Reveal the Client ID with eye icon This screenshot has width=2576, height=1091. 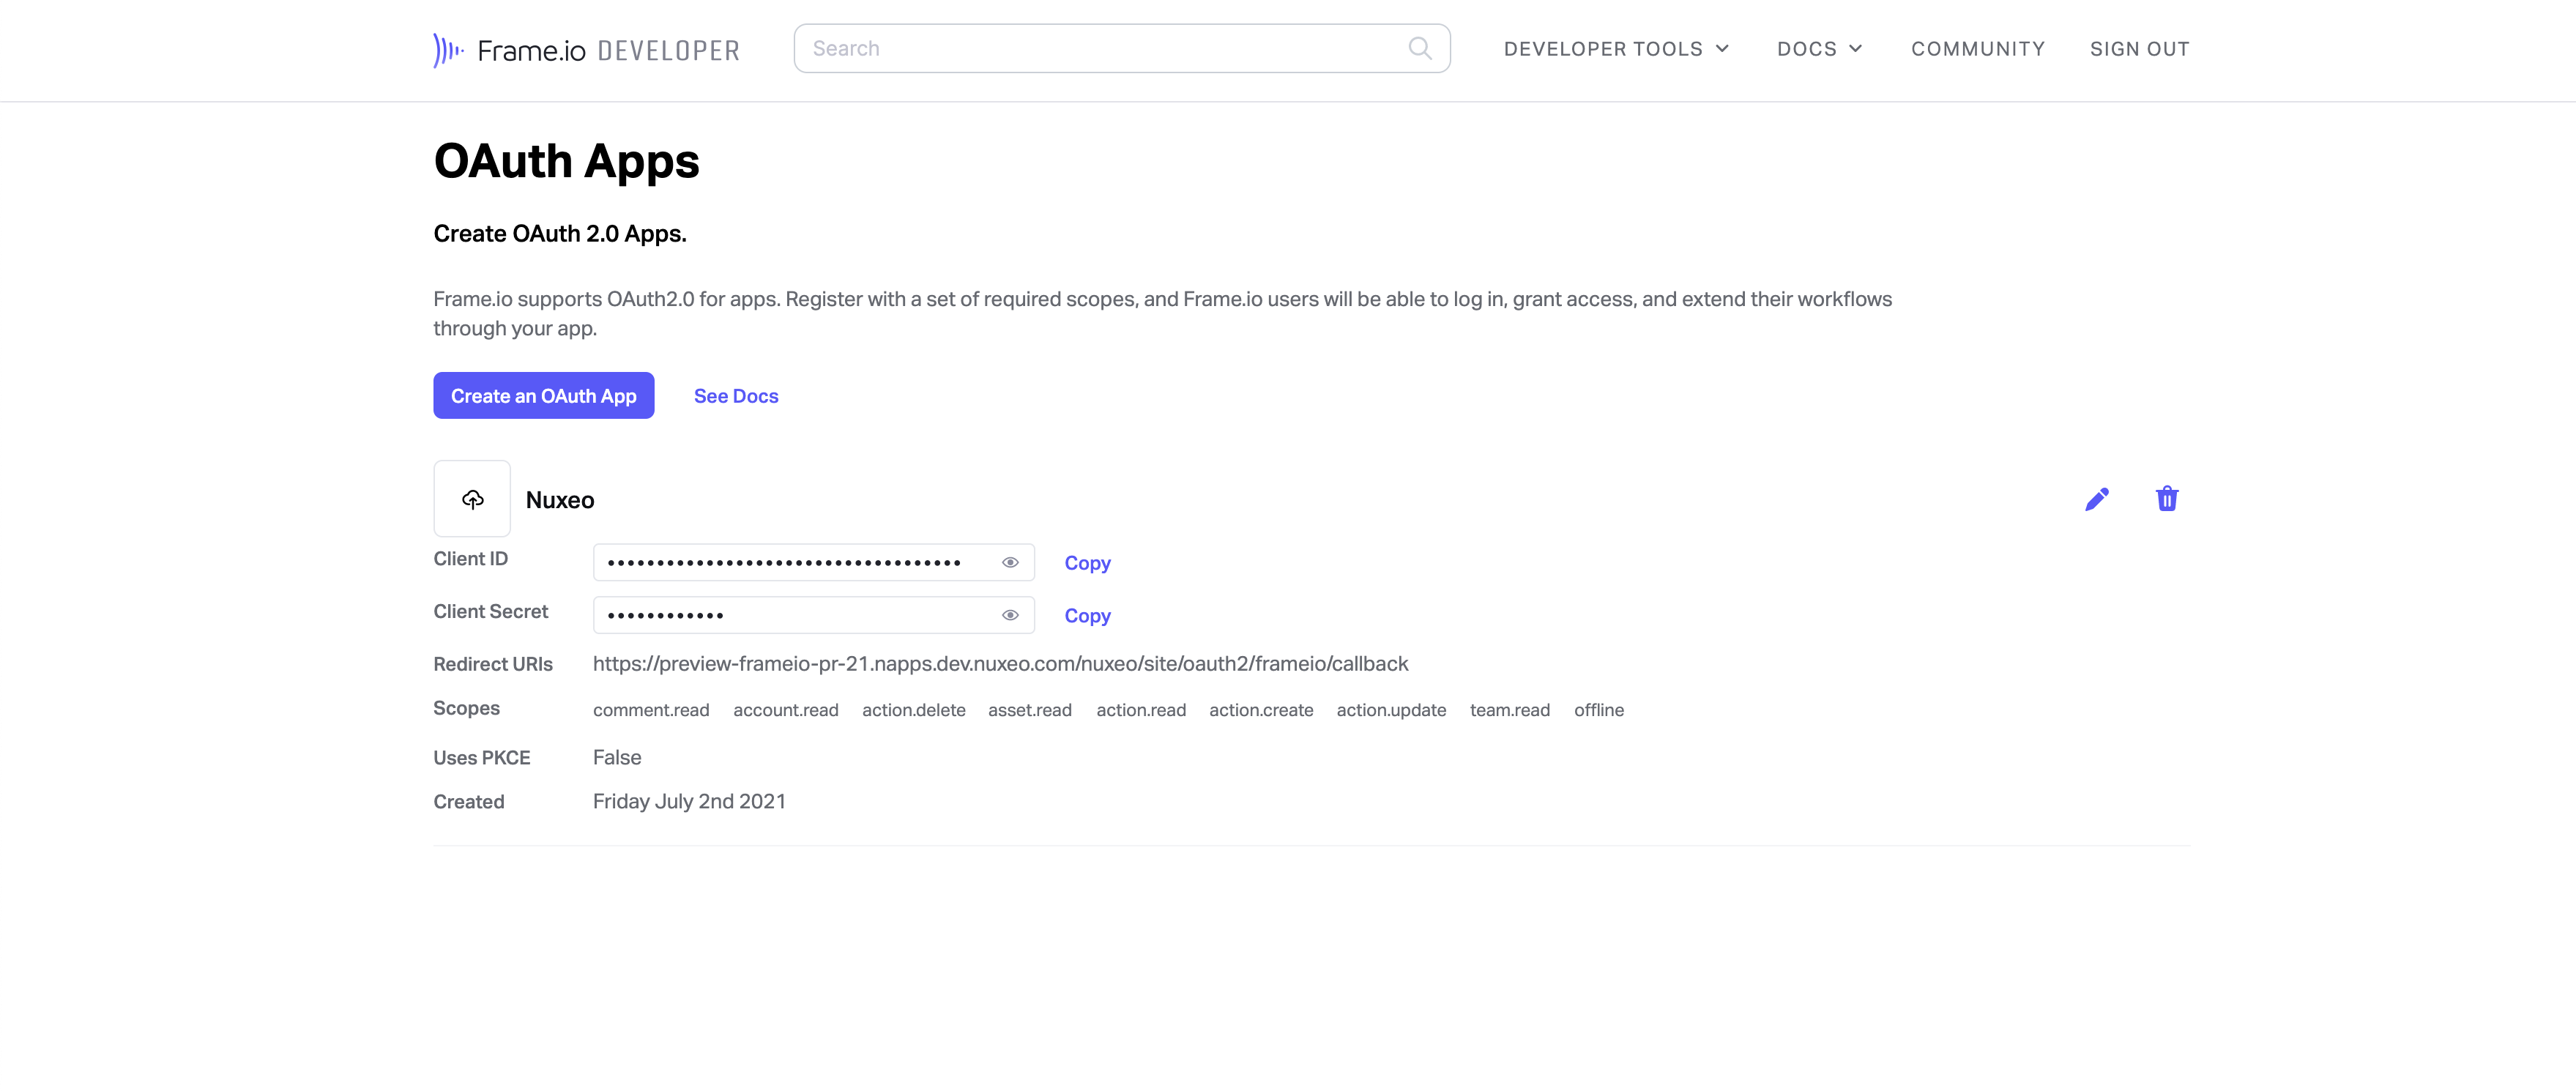click(x=1010, y=563)
